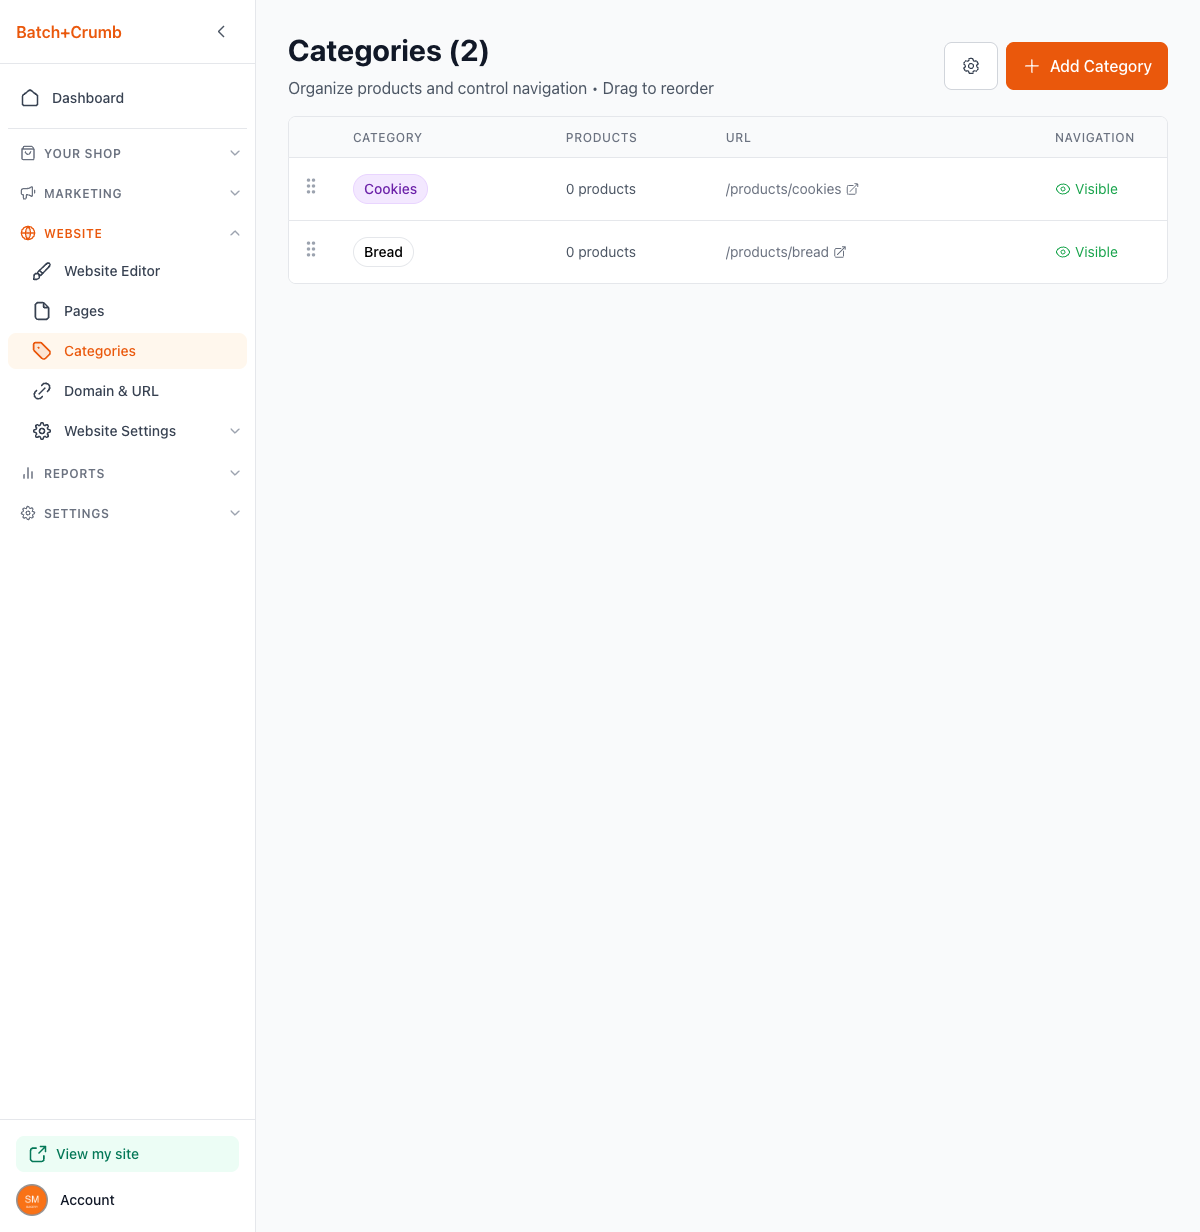This screenshot has width=1200, height=1232.
Task: Click the View my site link
Action: (126, 1153)
